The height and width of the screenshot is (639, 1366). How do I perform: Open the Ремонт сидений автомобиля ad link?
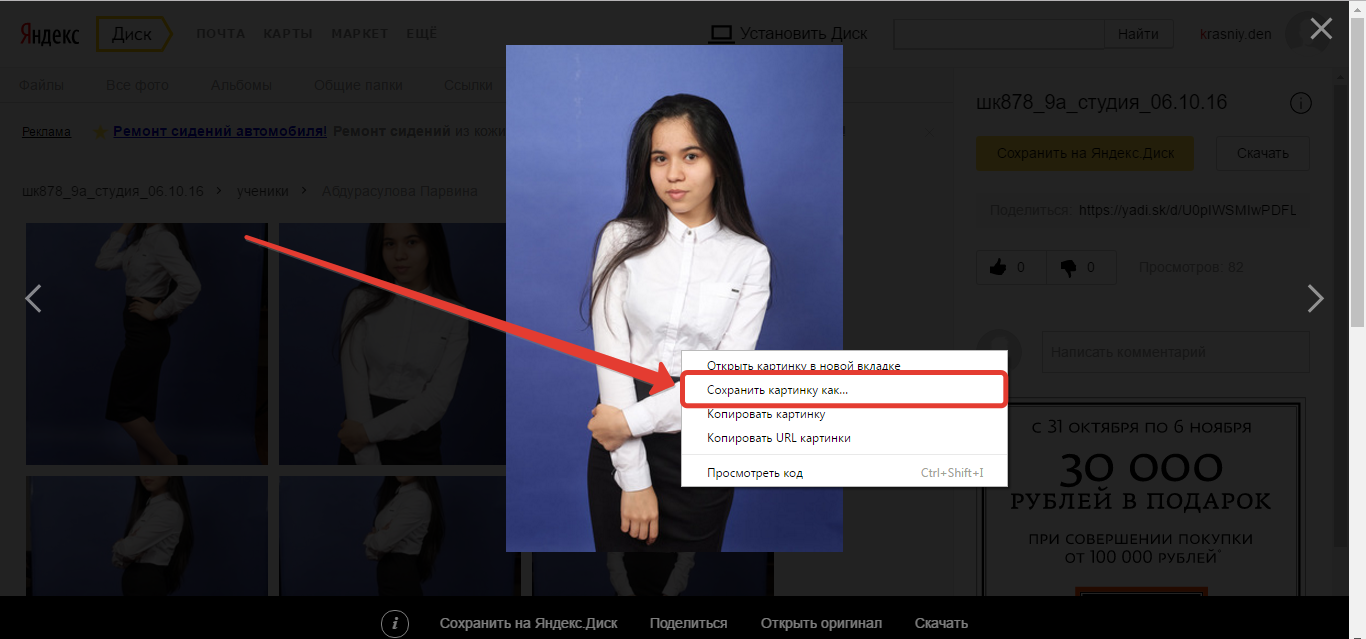click(x=220, y=131)
